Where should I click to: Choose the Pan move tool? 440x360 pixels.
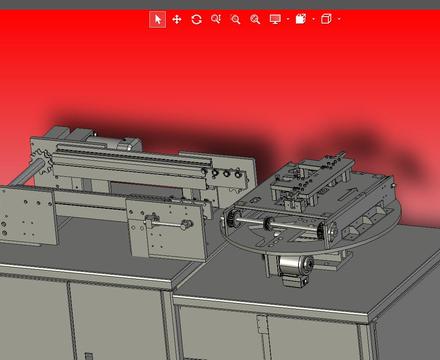click(x=177, y=19)
